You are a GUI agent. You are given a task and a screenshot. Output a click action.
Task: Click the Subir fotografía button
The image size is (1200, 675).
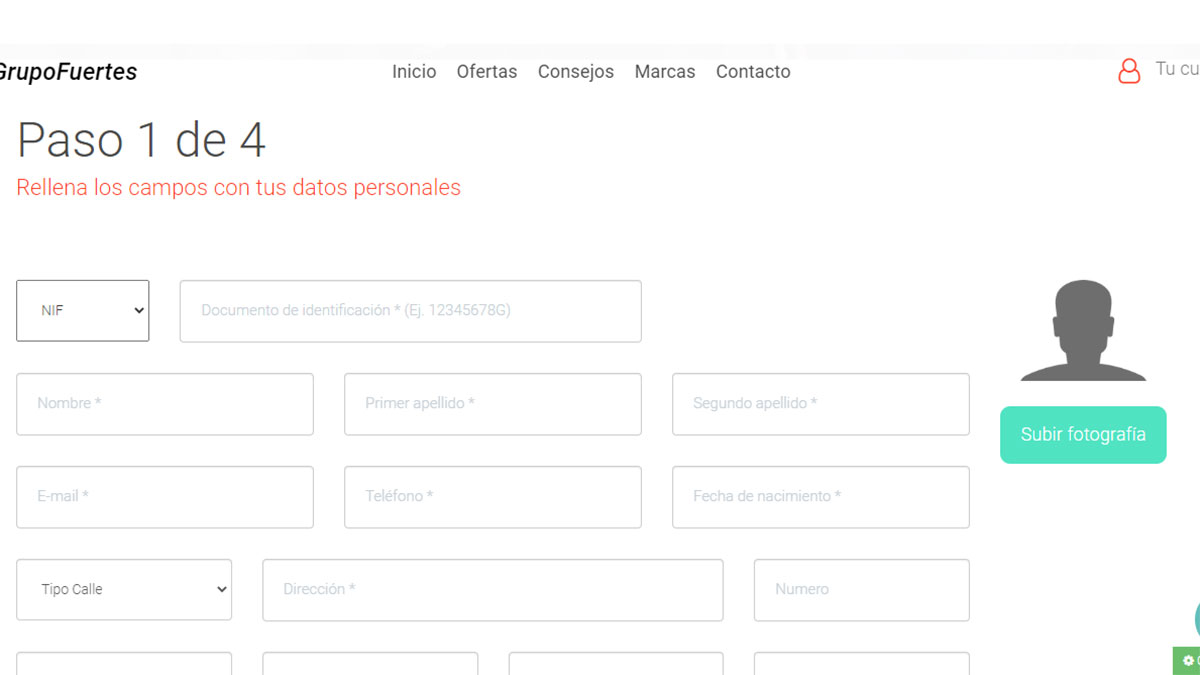pyautogui.click(x=1083, y=435)
